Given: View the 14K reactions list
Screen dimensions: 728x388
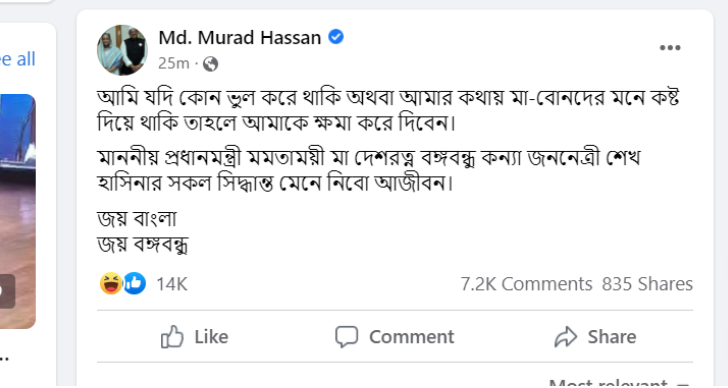Looking at the screenshot, I should (172, 284).
